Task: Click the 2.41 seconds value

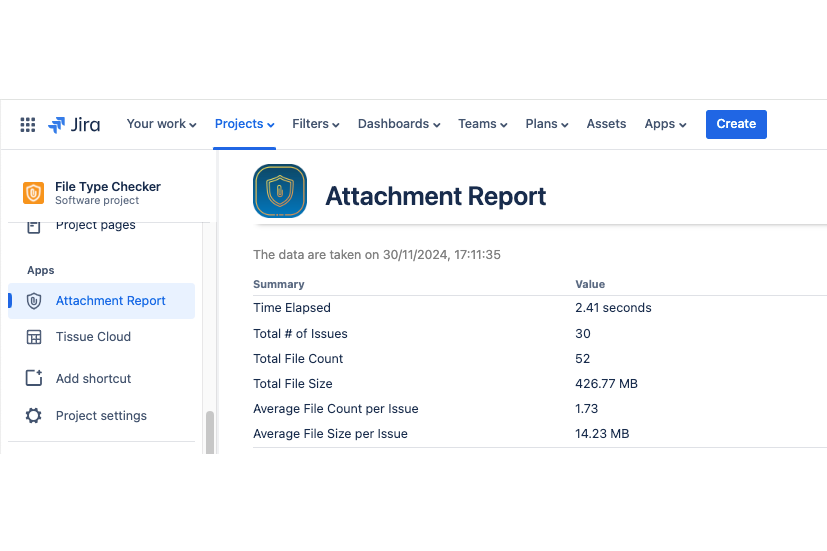Action: (x=613, y=308)
